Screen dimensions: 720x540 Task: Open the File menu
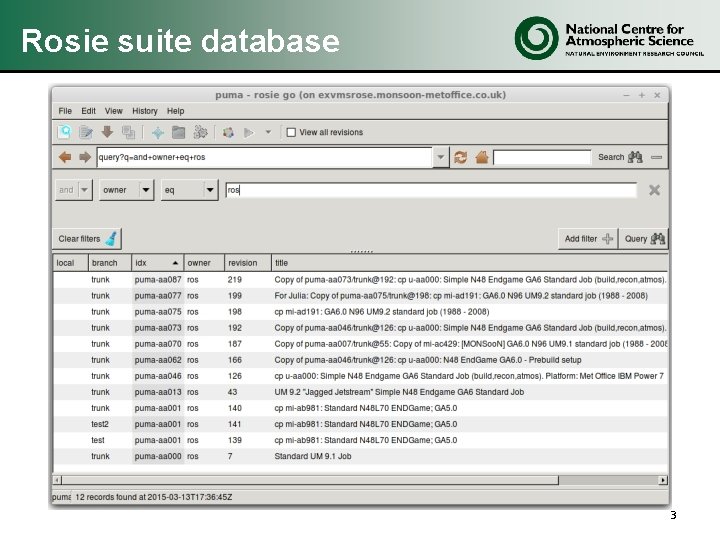pos(65,111)
